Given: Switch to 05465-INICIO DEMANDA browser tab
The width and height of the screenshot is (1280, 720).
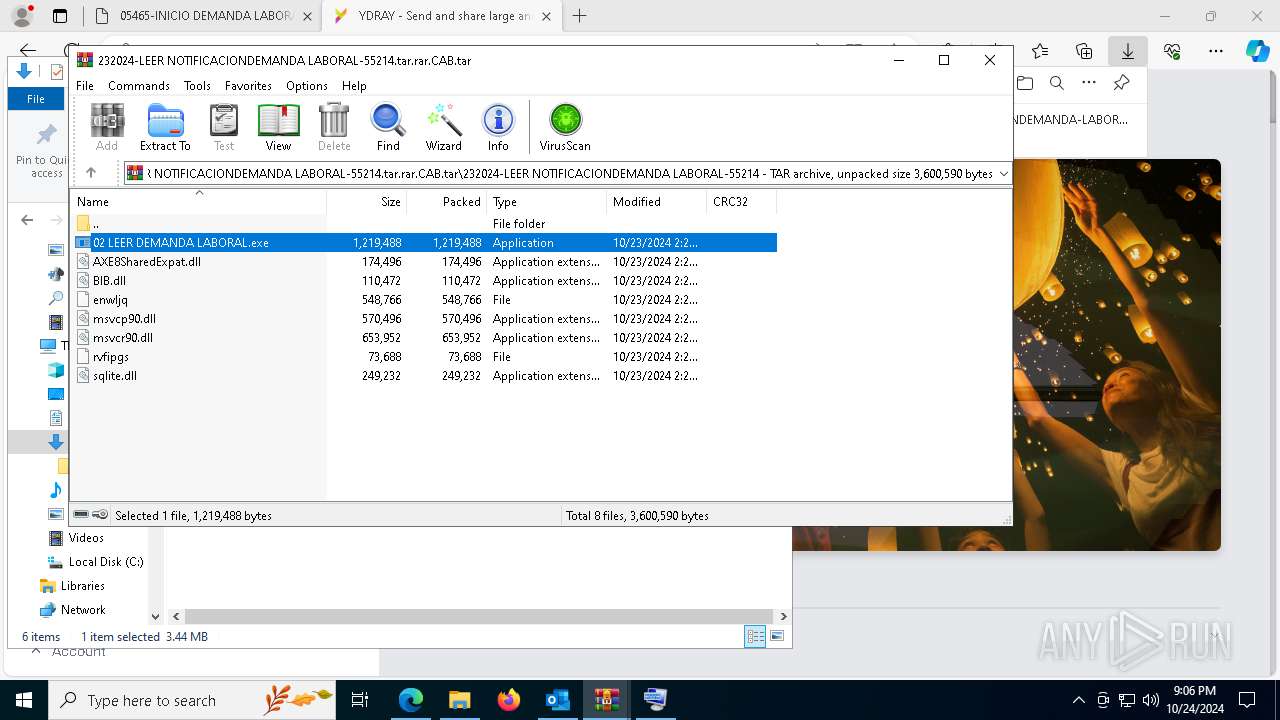Looking at the screenshot, I should [203, 16].
